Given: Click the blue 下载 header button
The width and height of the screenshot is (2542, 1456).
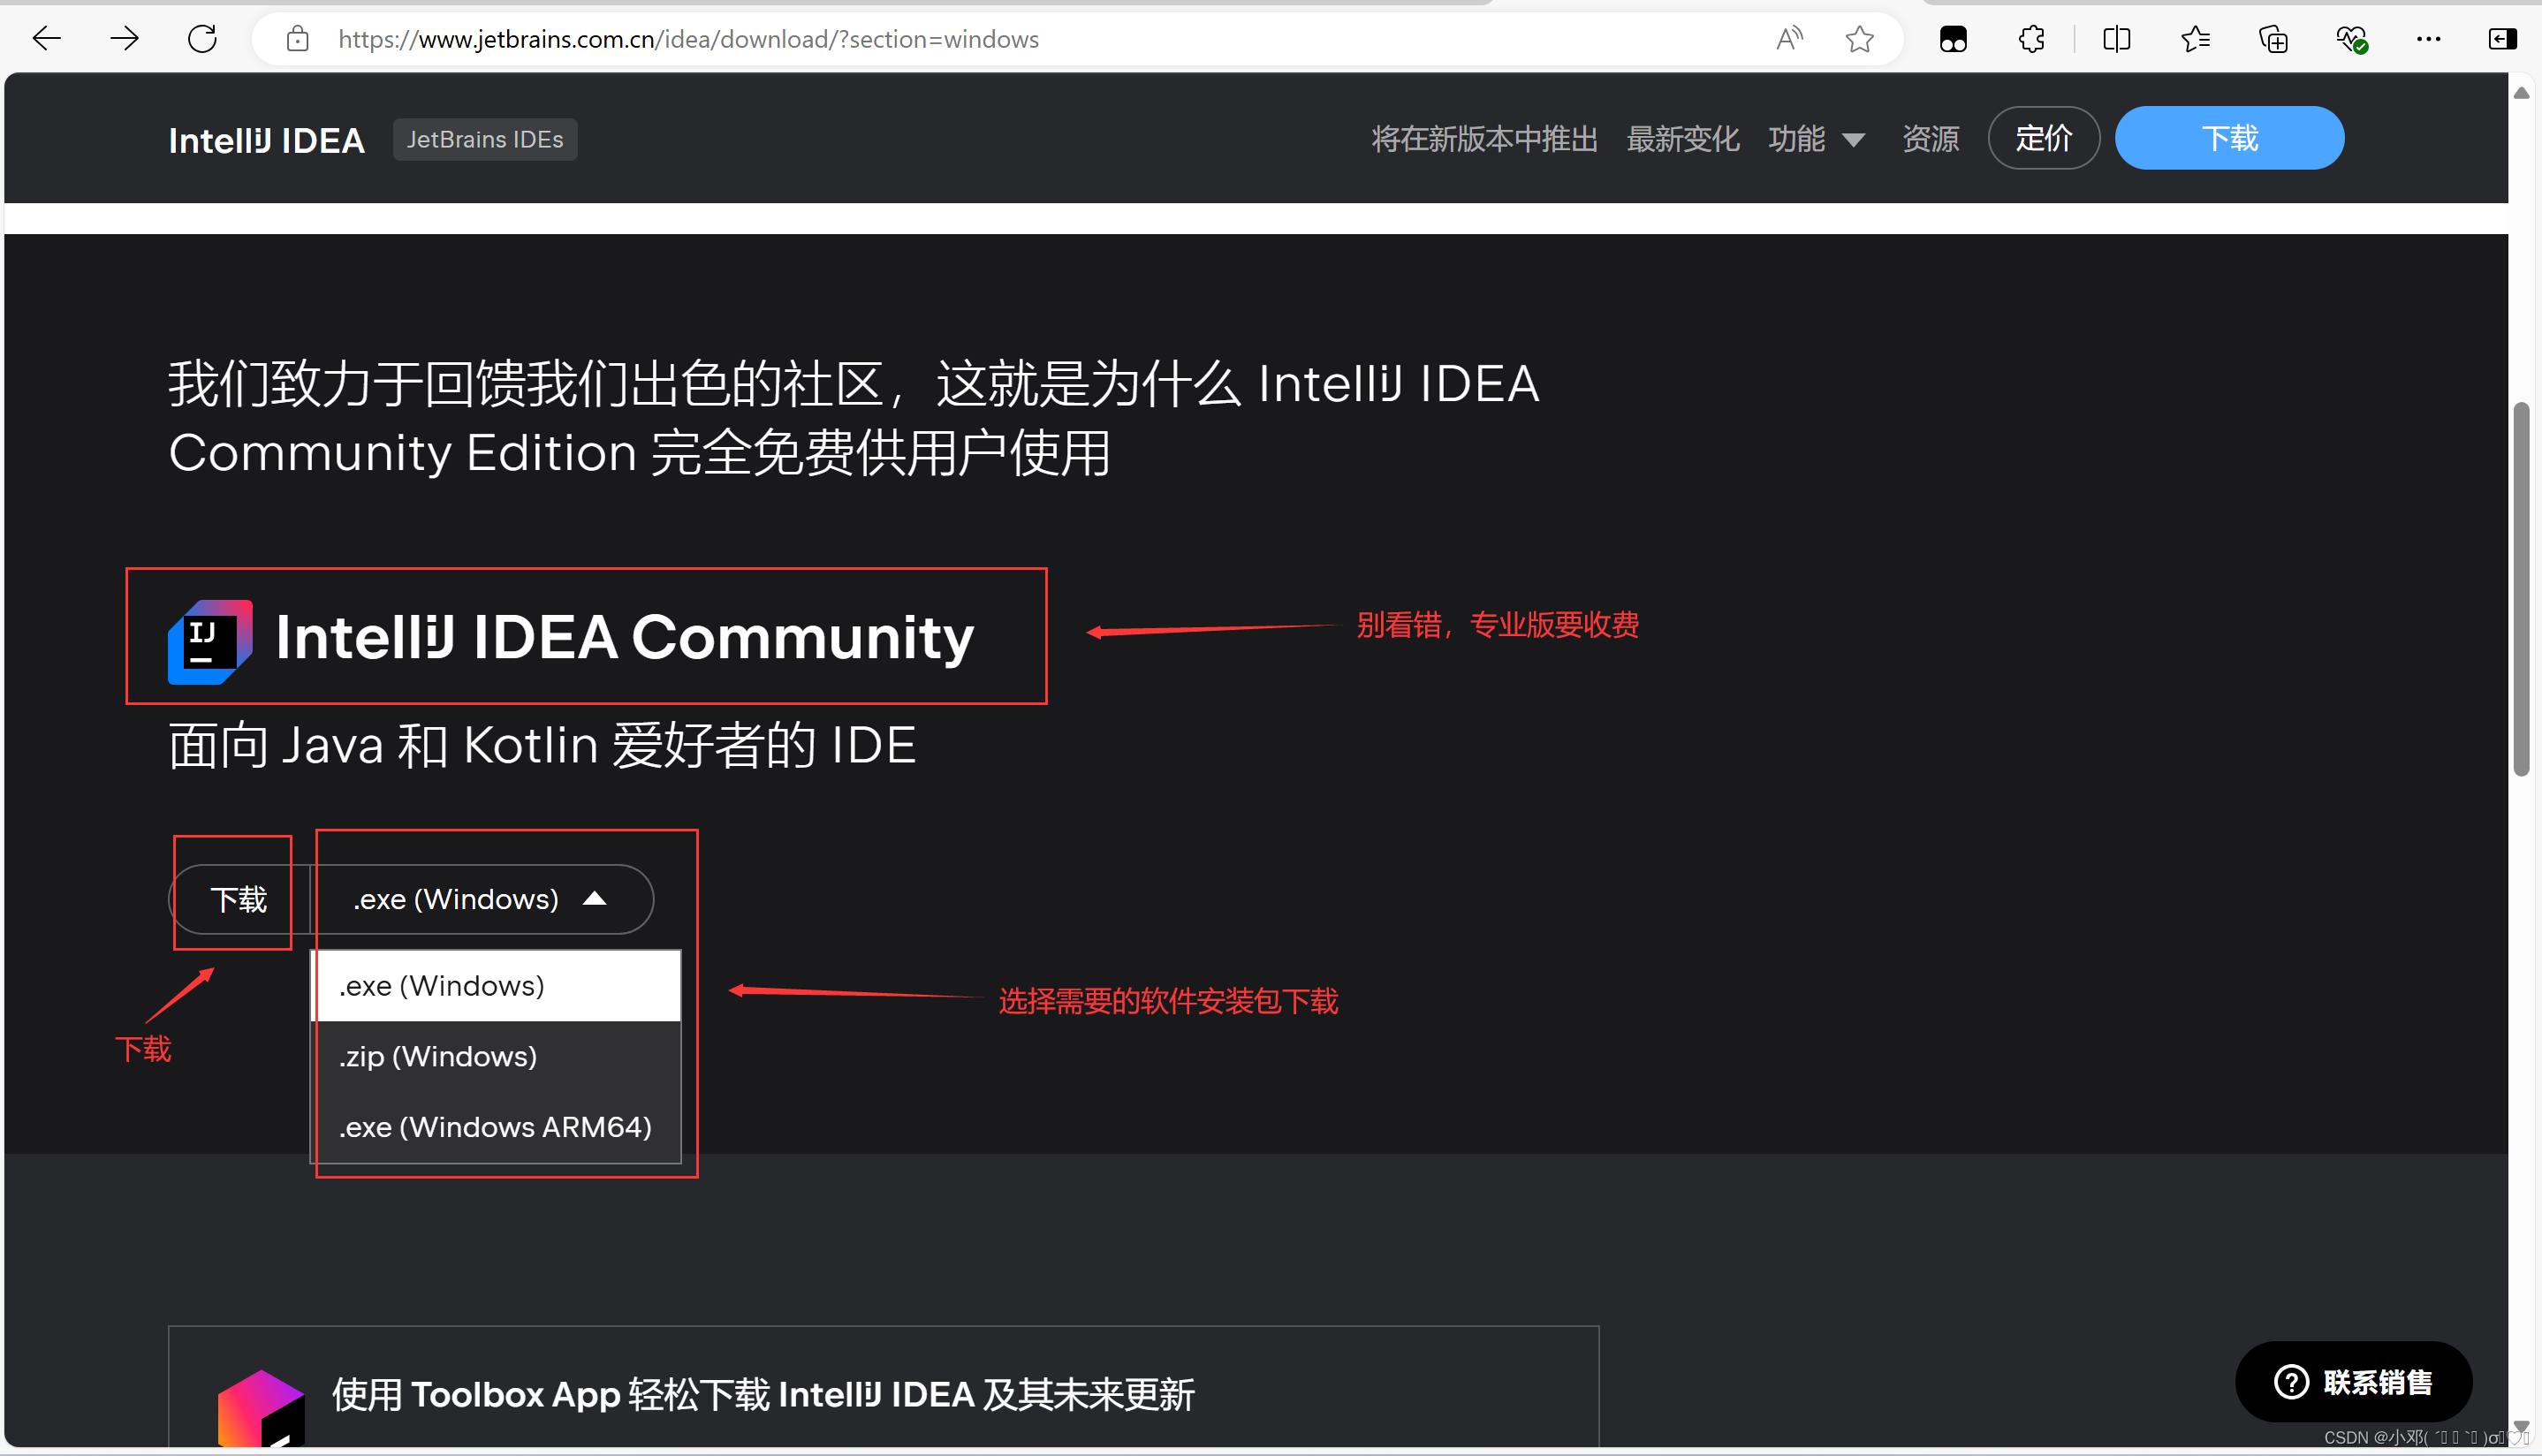Looking at the screenshot, I should 2229,138.
